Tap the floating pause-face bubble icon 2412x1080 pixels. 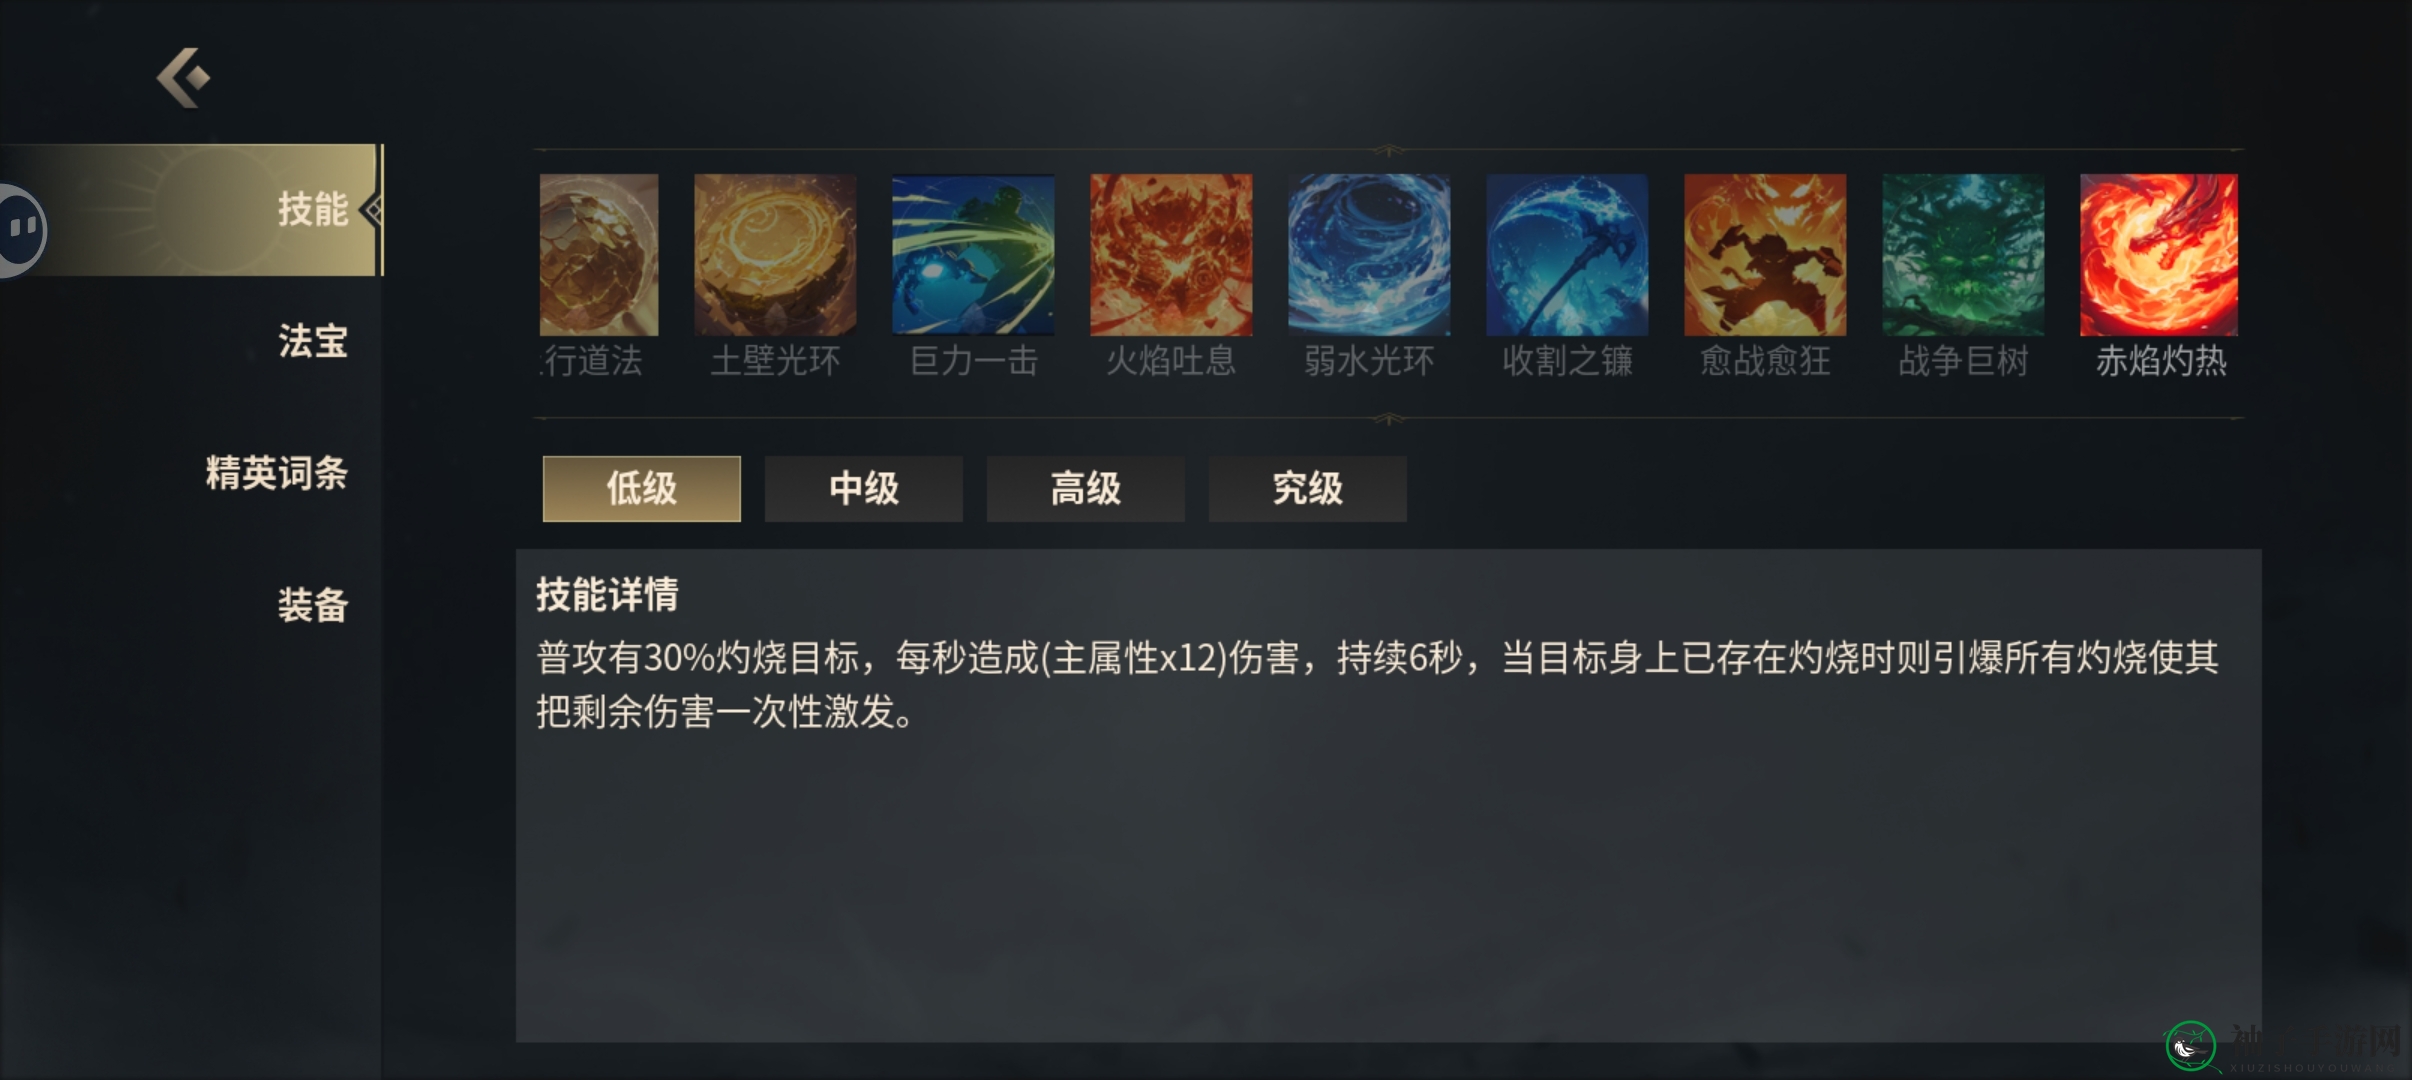click(x=20, y=230)
